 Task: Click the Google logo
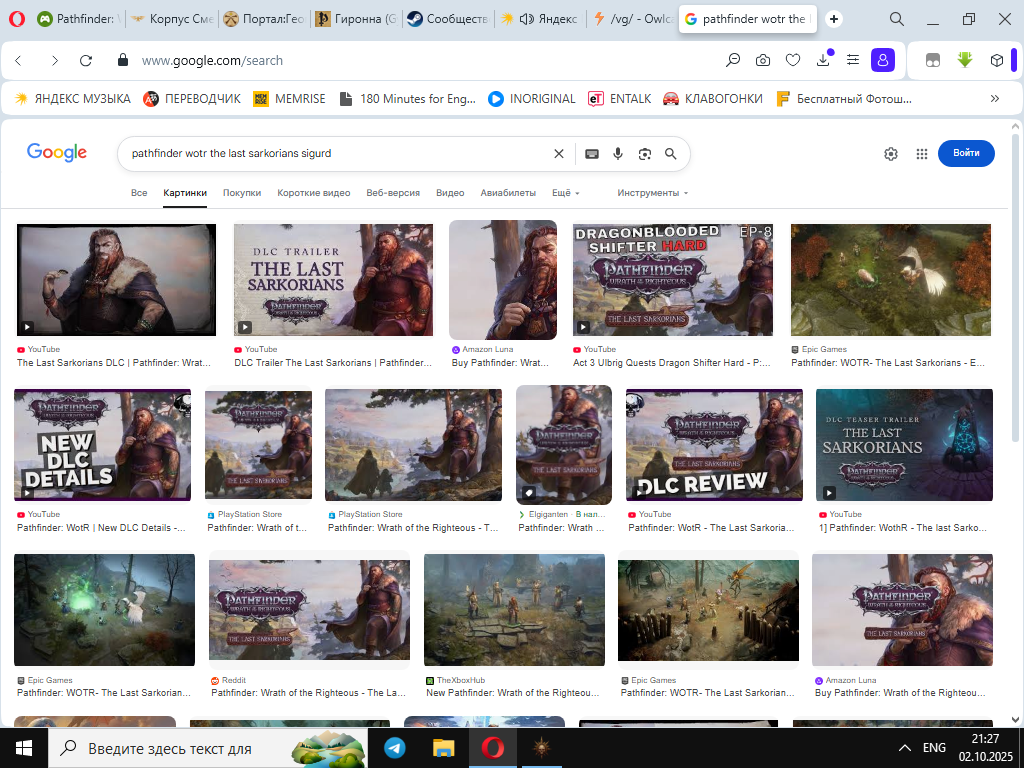pos(57,152)
